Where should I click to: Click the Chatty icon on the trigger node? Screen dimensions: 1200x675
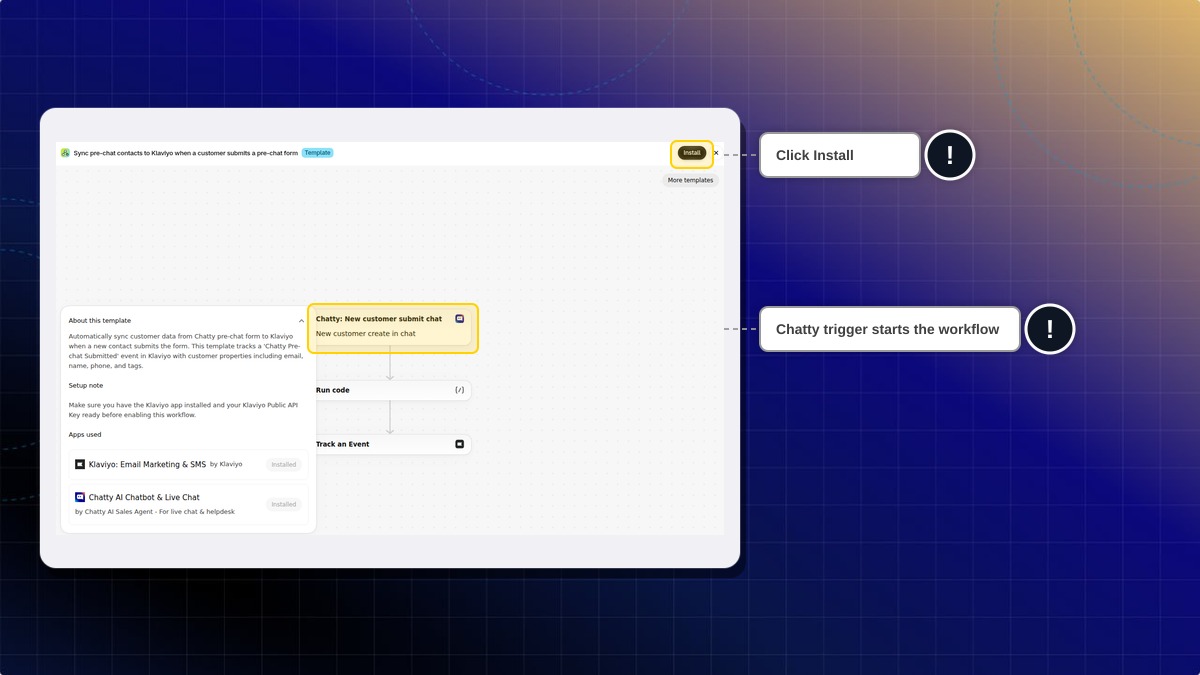(460, 318)
